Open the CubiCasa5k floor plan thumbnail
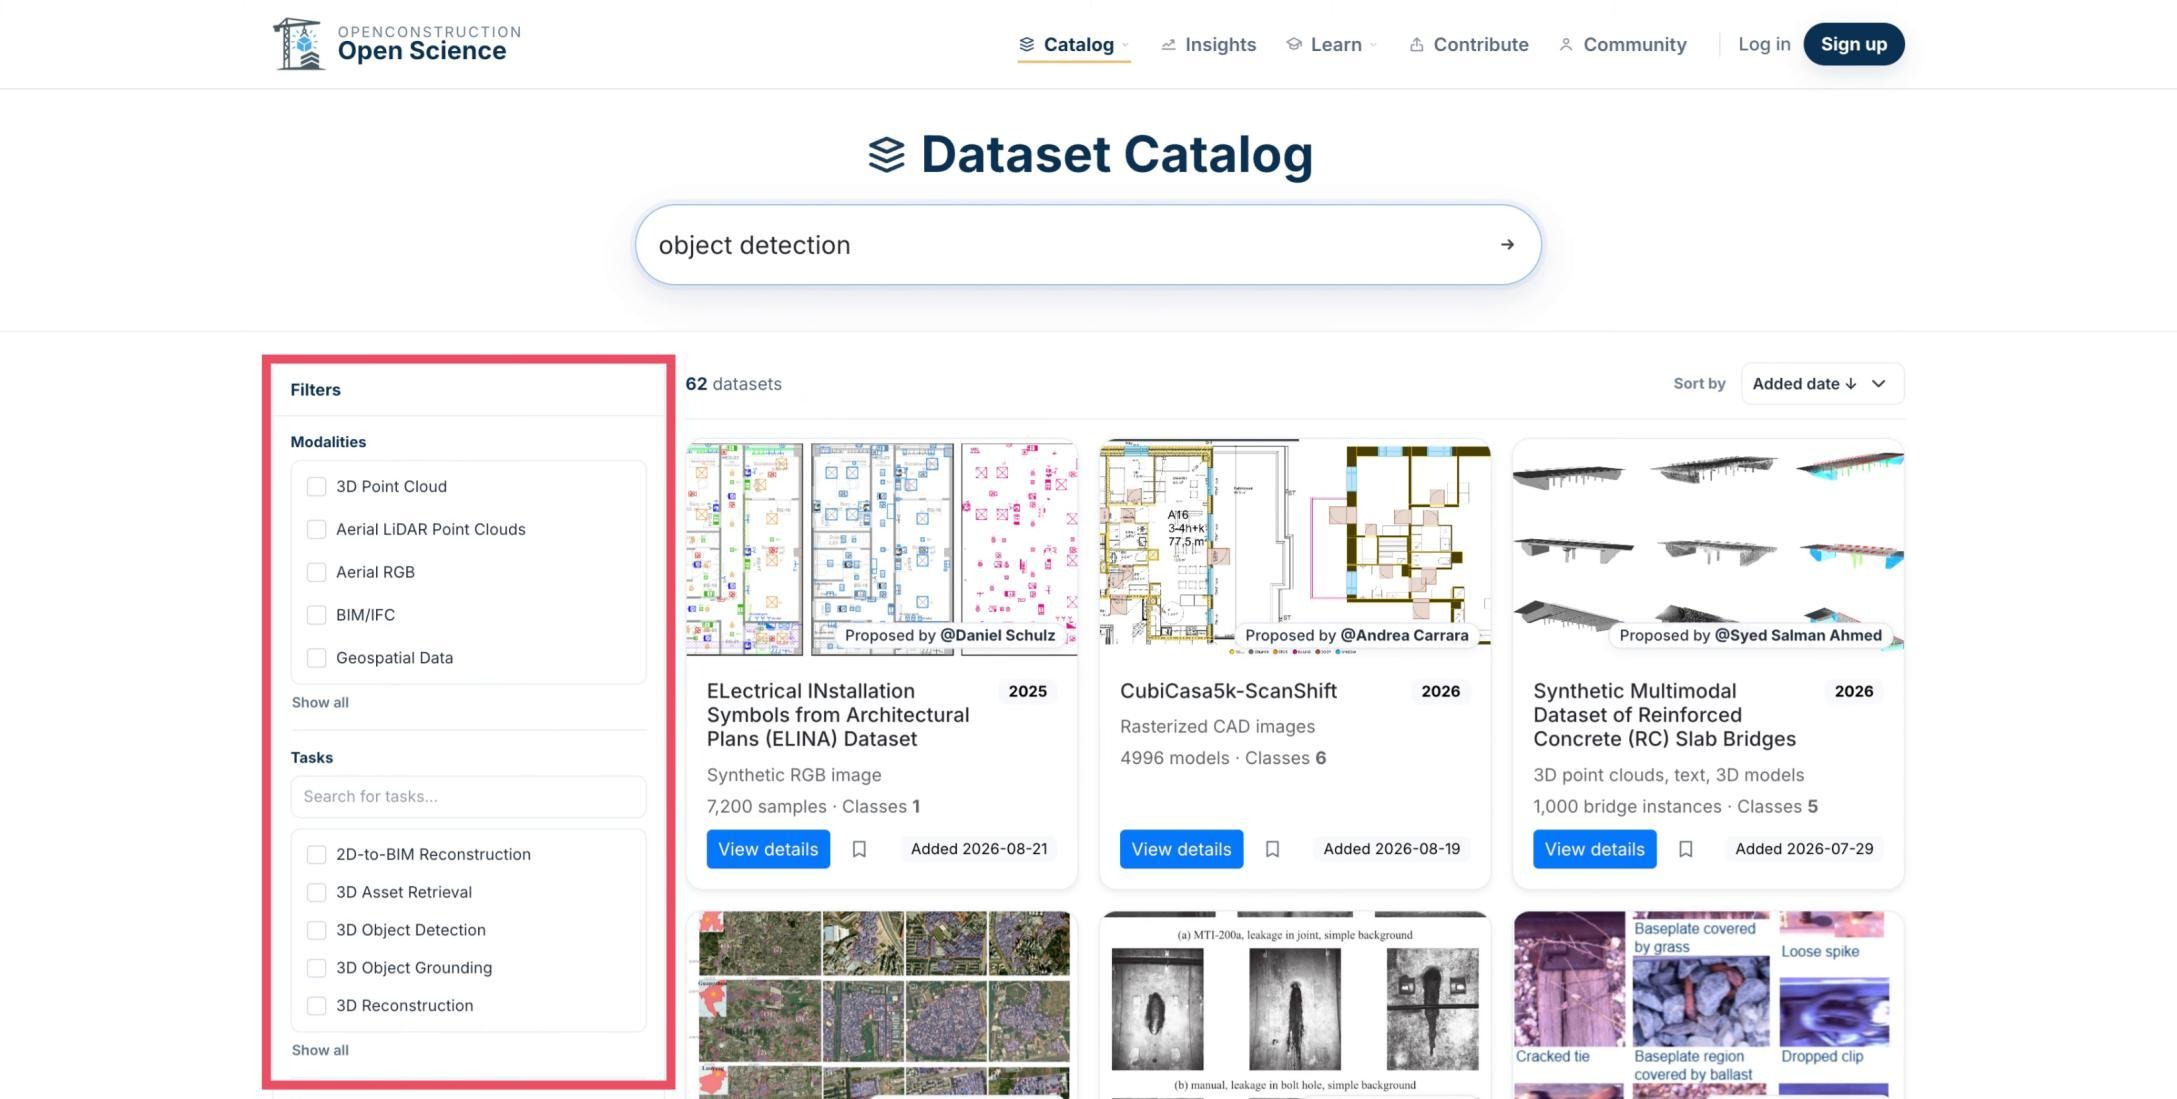This screenshot has width=2177, height=1099. [x=1295, y=548]
